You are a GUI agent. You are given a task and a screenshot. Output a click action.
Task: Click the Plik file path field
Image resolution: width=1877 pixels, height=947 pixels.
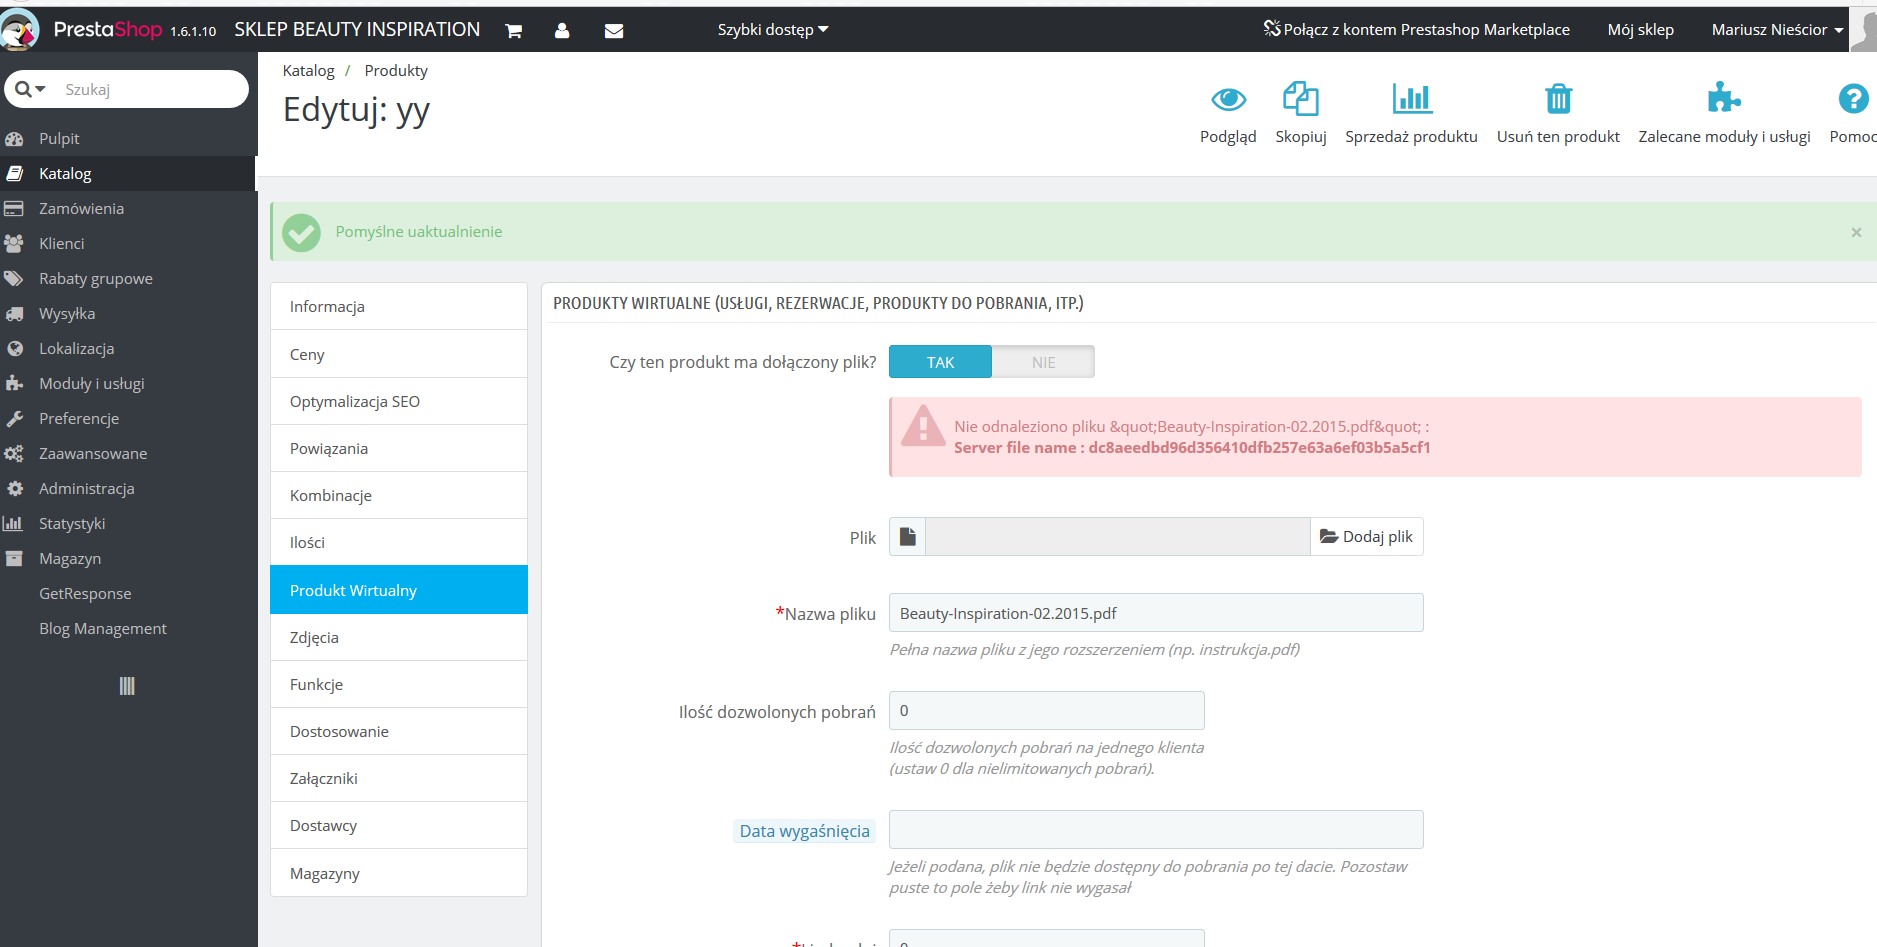click(1117, 537)
